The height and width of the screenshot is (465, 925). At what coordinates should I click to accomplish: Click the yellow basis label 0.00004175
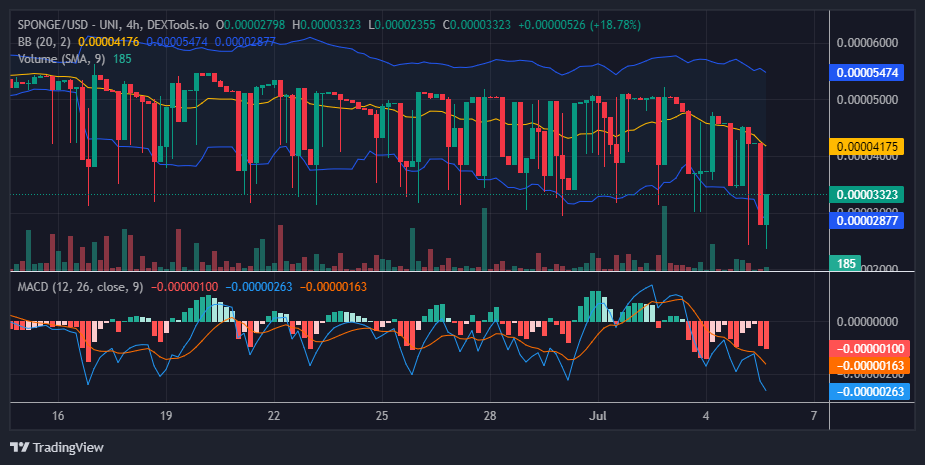[x=867, y=146]
